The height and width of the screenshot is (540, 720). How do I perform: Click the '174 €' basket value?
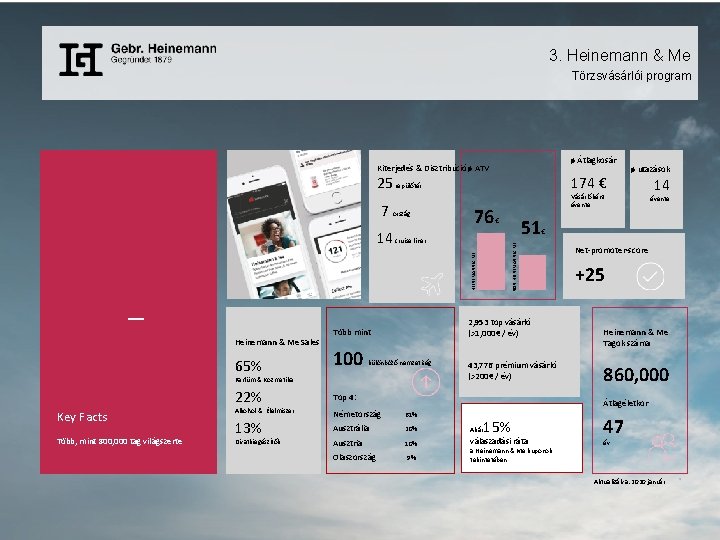tap(589, 183)
